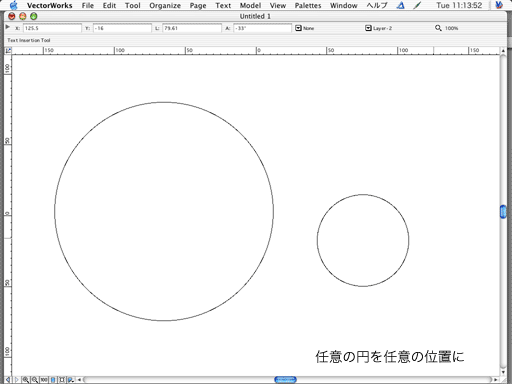Click the zoom in magnifier icon

[x=26, y=380]
